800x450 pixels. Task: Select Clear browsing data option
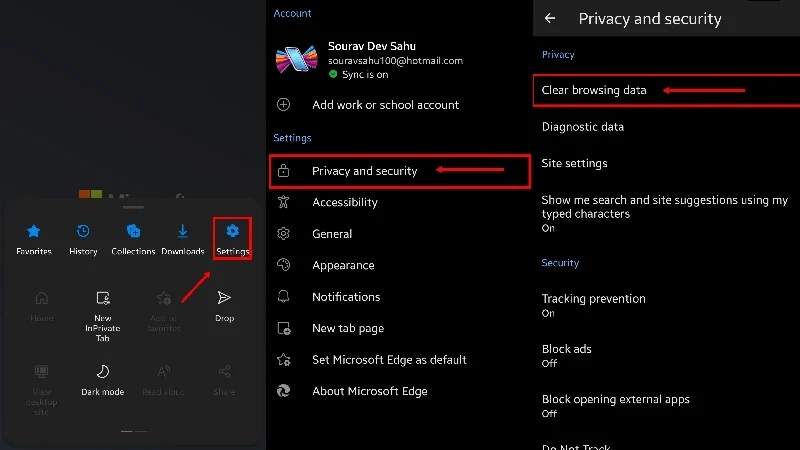click(666, 90)
